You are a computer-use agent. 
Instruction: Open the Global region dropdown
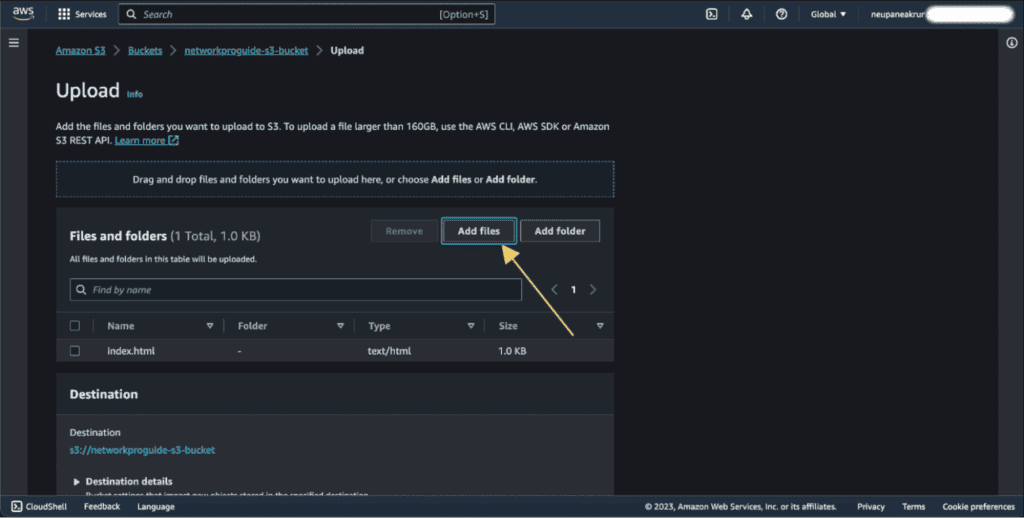tap(828, 14)
